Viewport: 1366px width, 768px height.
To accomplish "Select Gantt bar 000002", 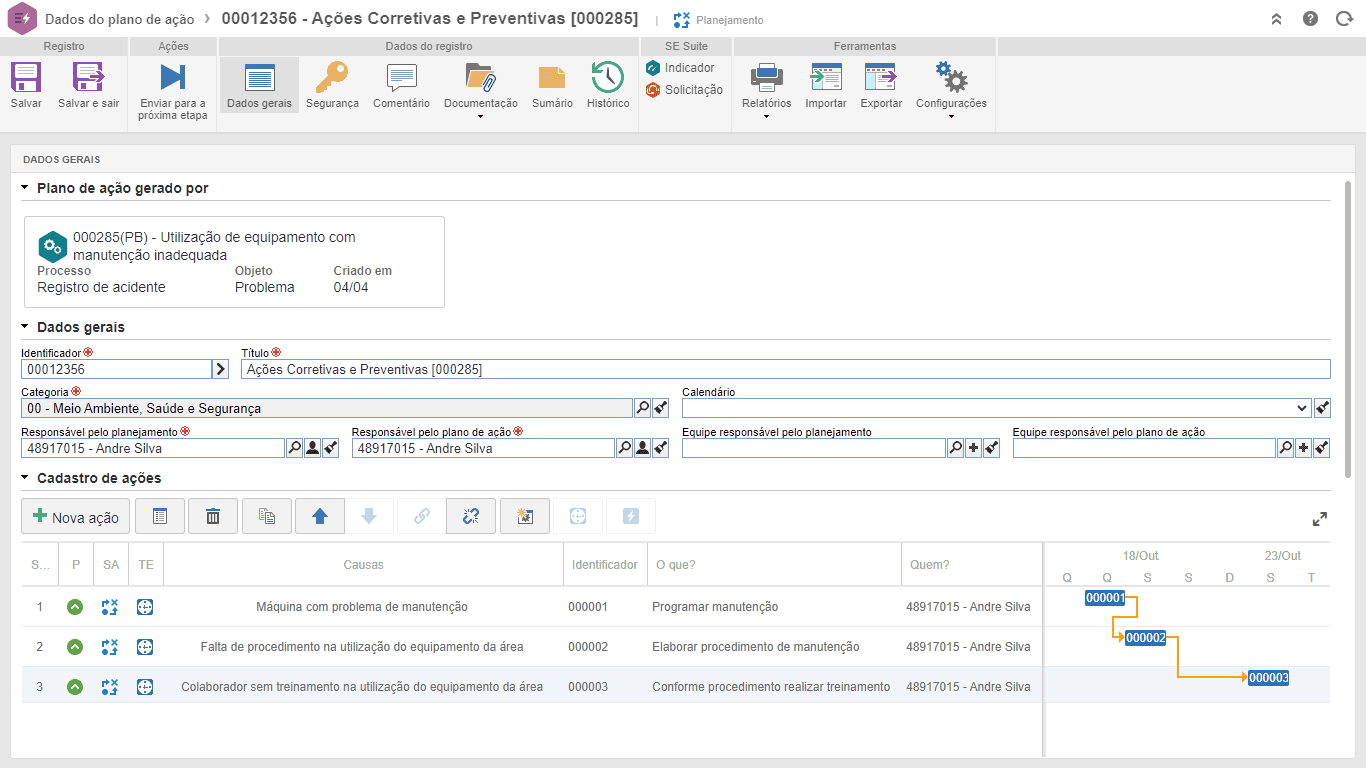I will 1145,638.
